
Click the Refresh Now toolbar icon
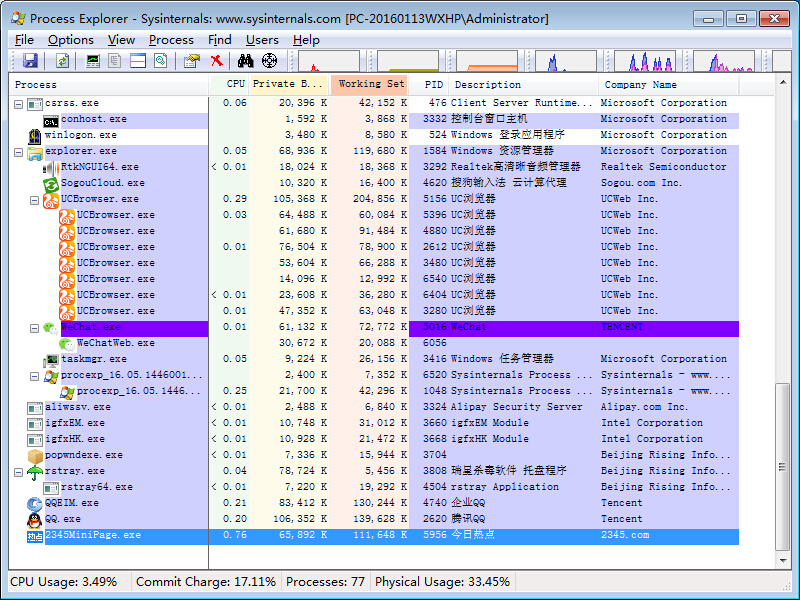pyautogui.click(x=62, y=61)
